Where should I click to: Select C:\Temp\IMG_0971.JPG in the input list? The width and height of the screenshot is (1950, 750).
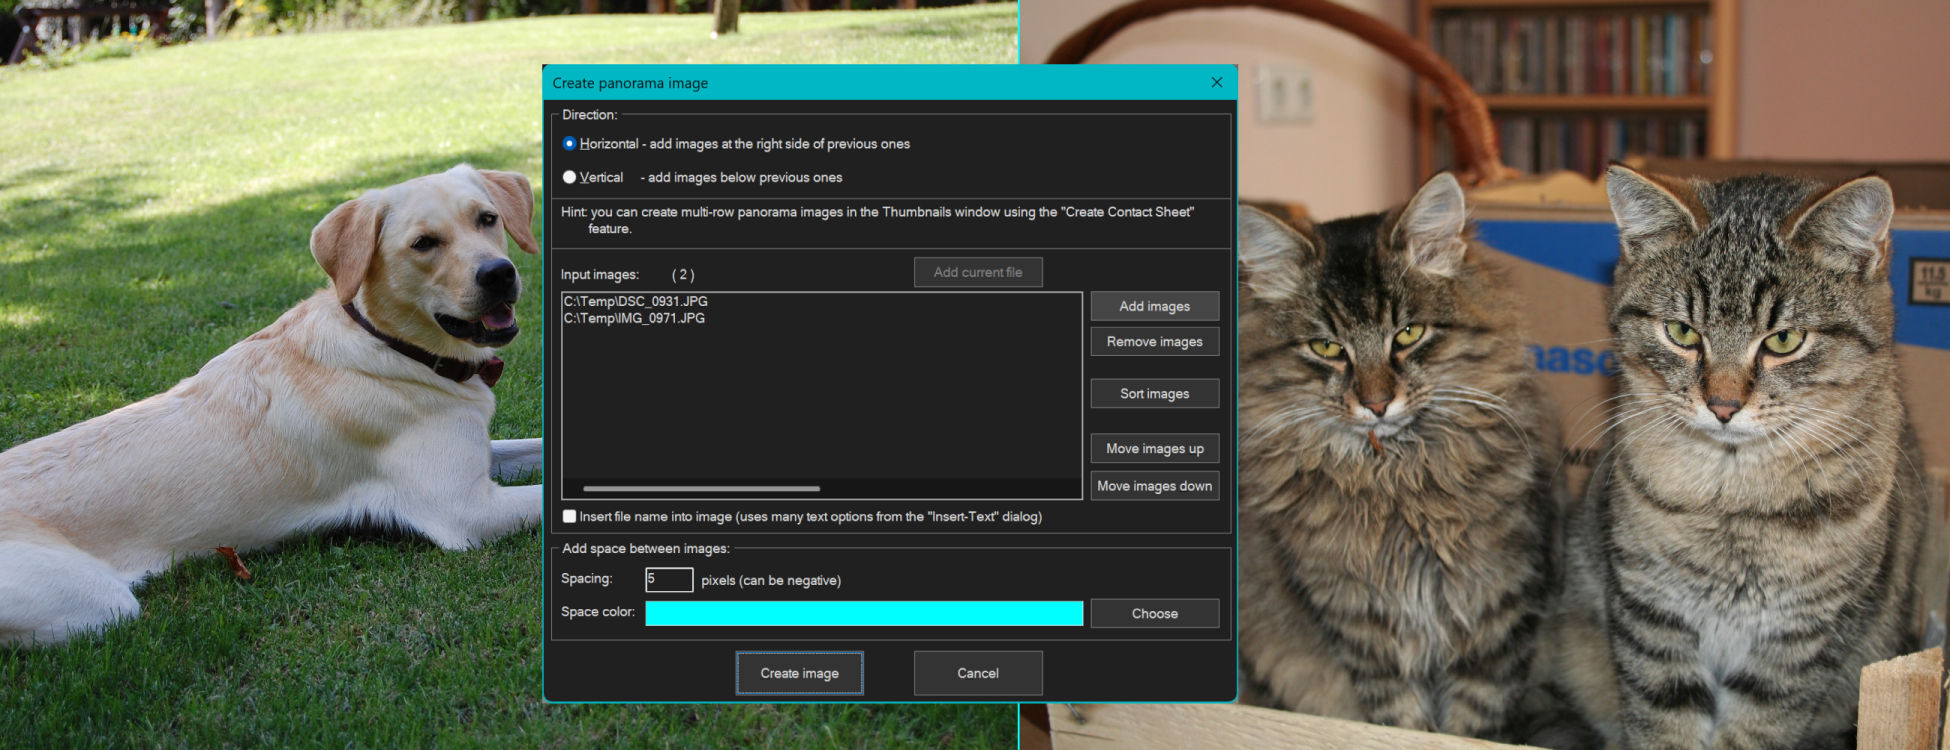click(634, 318)
